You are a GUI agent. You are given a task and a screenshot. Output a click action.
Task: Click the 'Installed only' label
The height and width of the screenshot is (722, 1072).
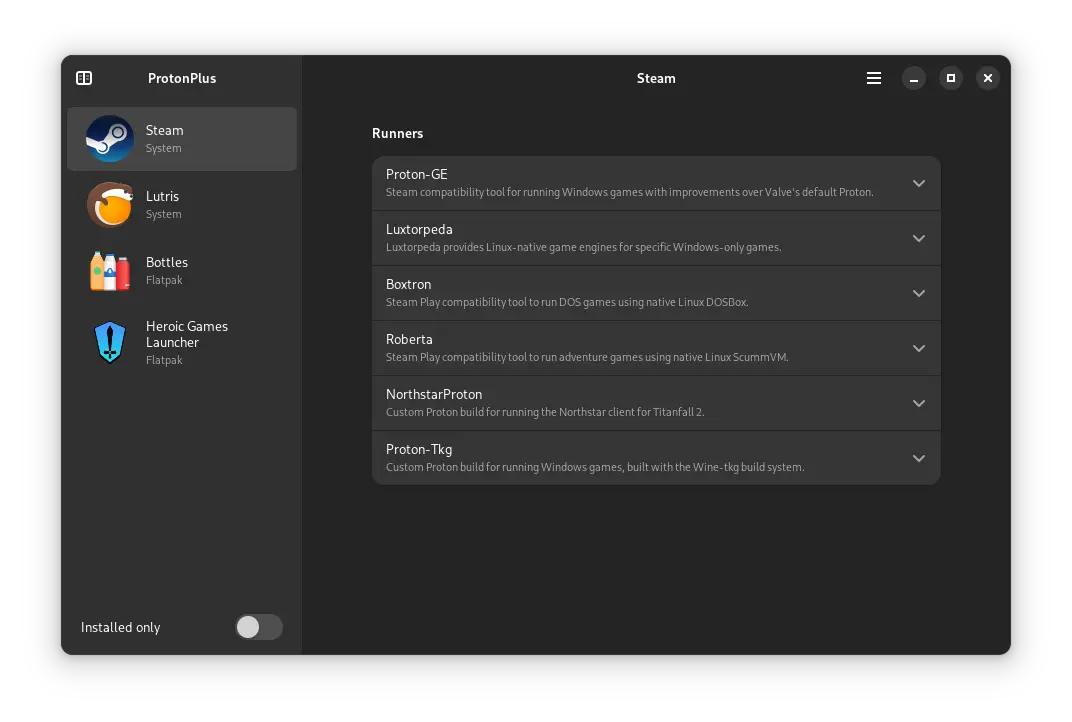[x=120, y=627]
